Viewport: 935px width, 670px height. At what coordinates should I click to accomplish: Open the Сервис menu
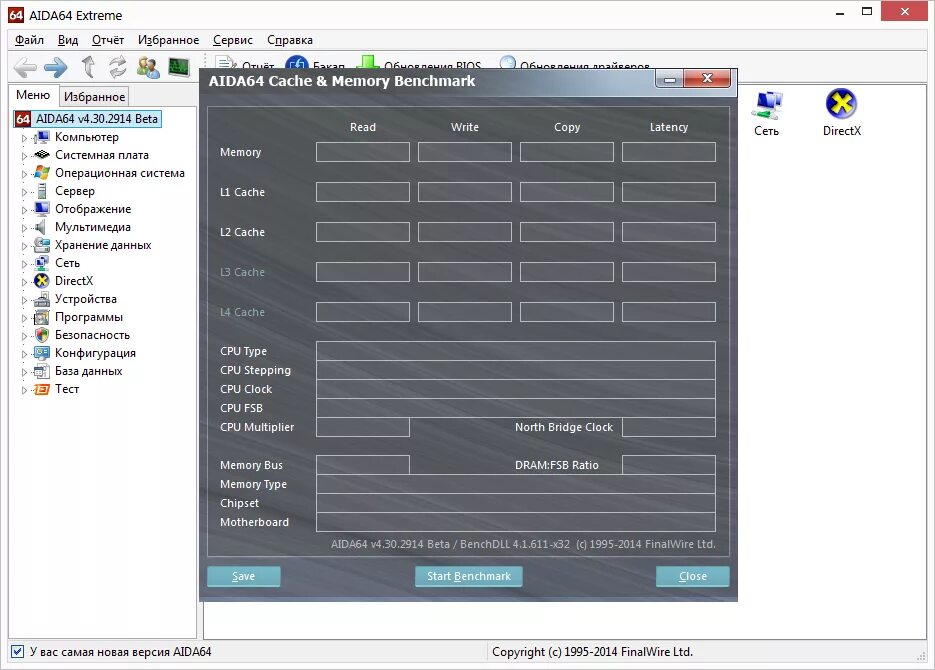coord(233,40)
